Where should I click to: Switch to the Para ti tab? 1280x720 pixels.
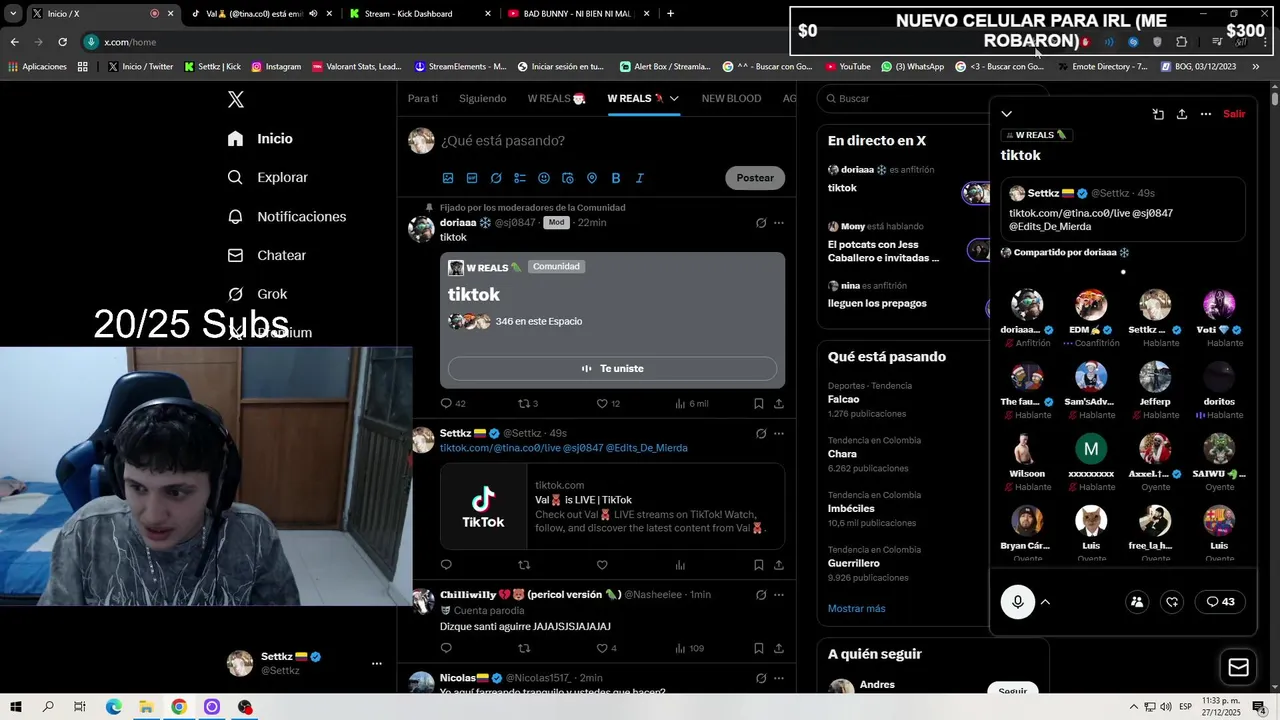pyautogui.click(x=423, y=98)
